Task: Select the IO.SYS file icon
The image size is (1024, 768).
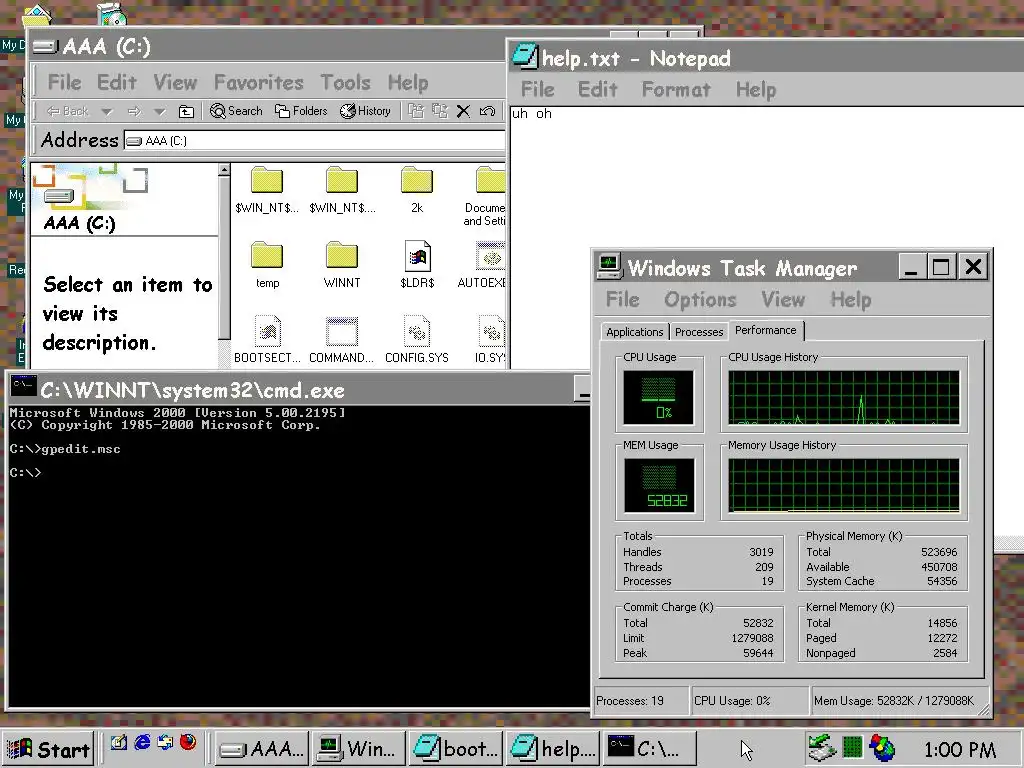Action: click(491, 331)
